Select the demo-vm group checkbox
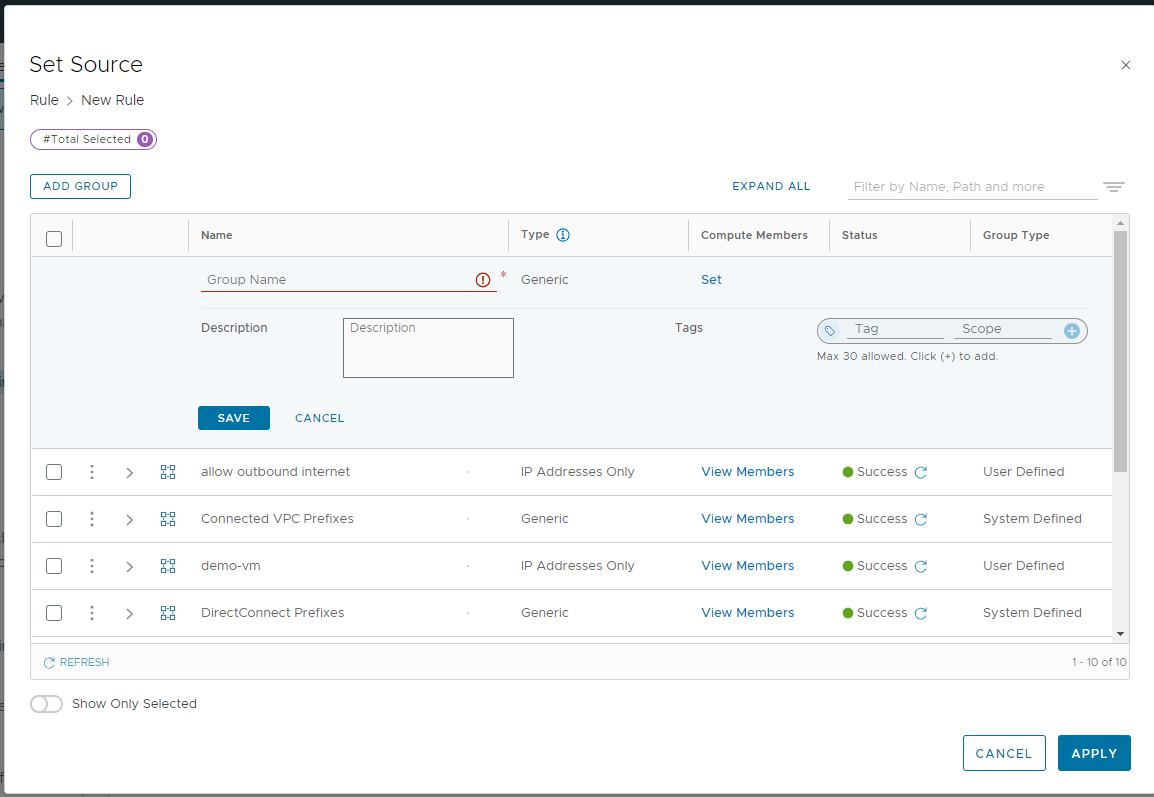Image resolution: width=1154 pixels, height=797 pixels. point(54,566)
